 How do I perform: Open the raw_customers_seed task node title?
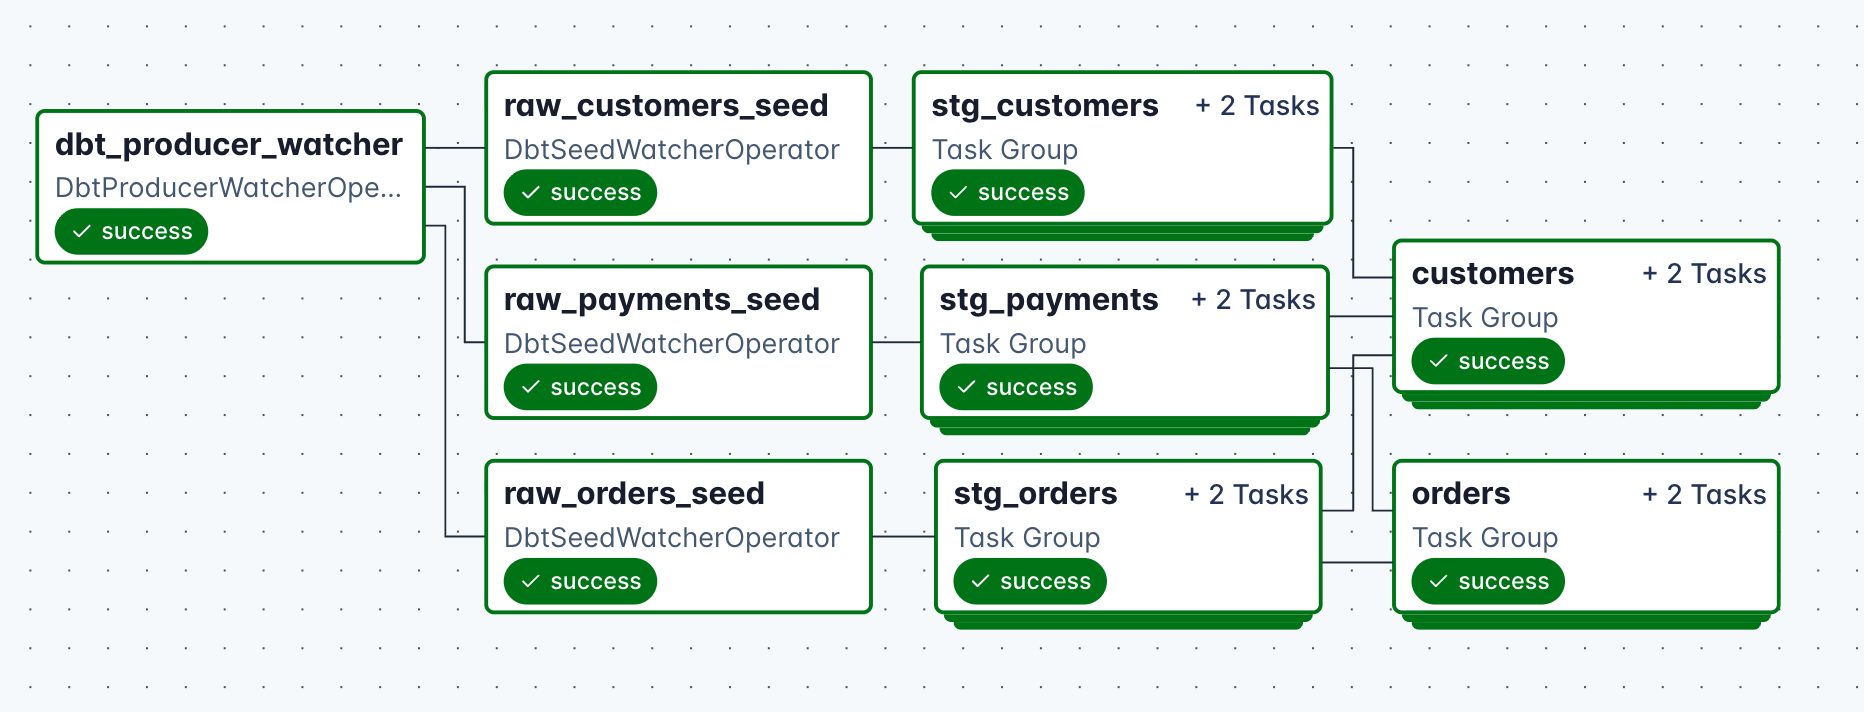click(666, 106)
